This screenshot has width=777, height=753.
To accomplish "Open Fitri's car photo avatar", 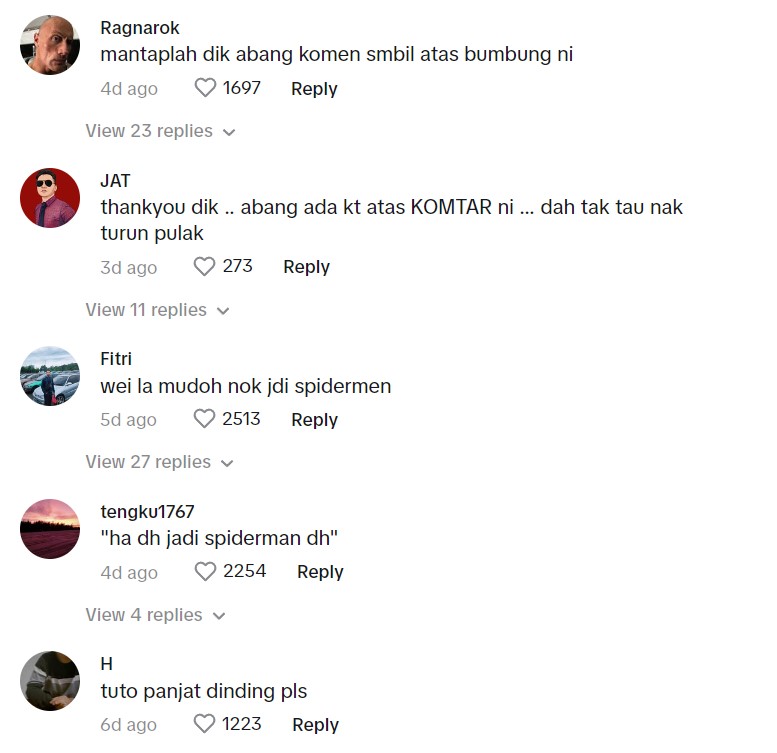I will (x=50, y=376).
